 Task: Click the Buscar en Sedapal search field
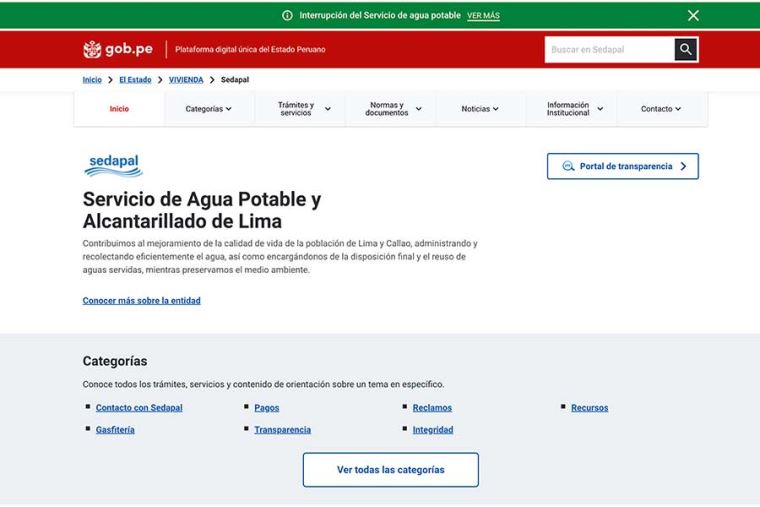608,49
